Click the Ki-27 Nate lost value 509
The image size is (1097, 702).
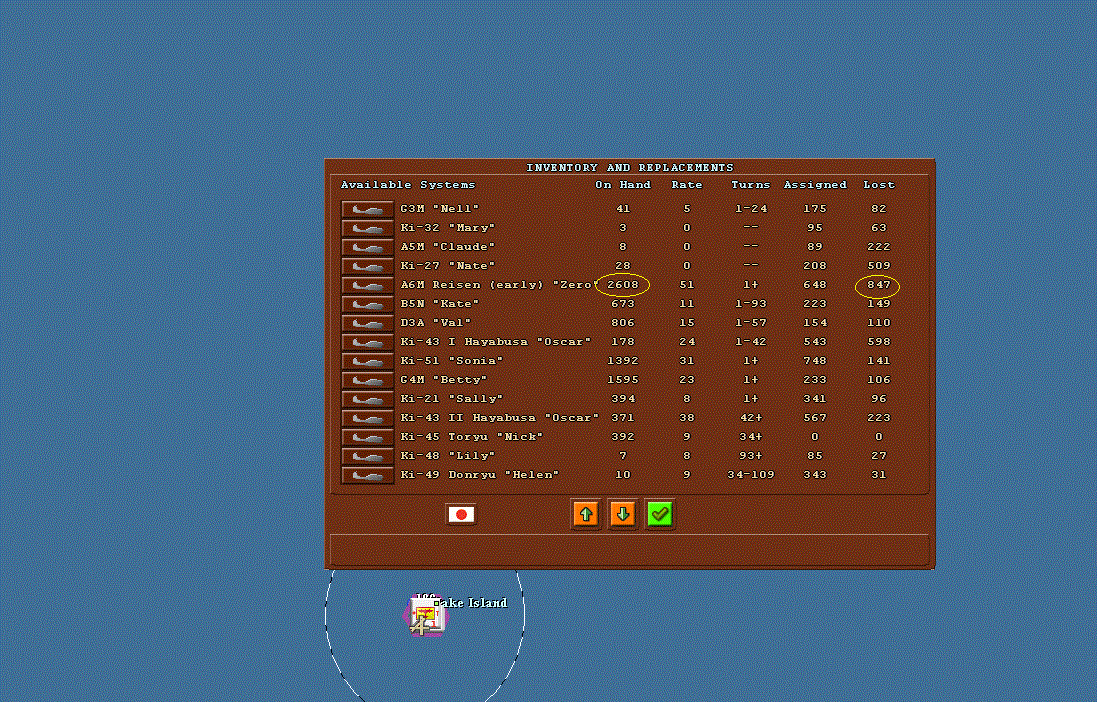[x=879, y=265]
